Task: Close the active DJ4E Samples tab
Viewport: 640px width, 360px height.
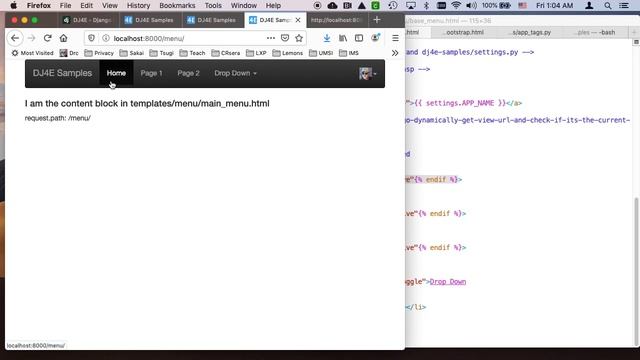Action: click(x=298, y=20)
